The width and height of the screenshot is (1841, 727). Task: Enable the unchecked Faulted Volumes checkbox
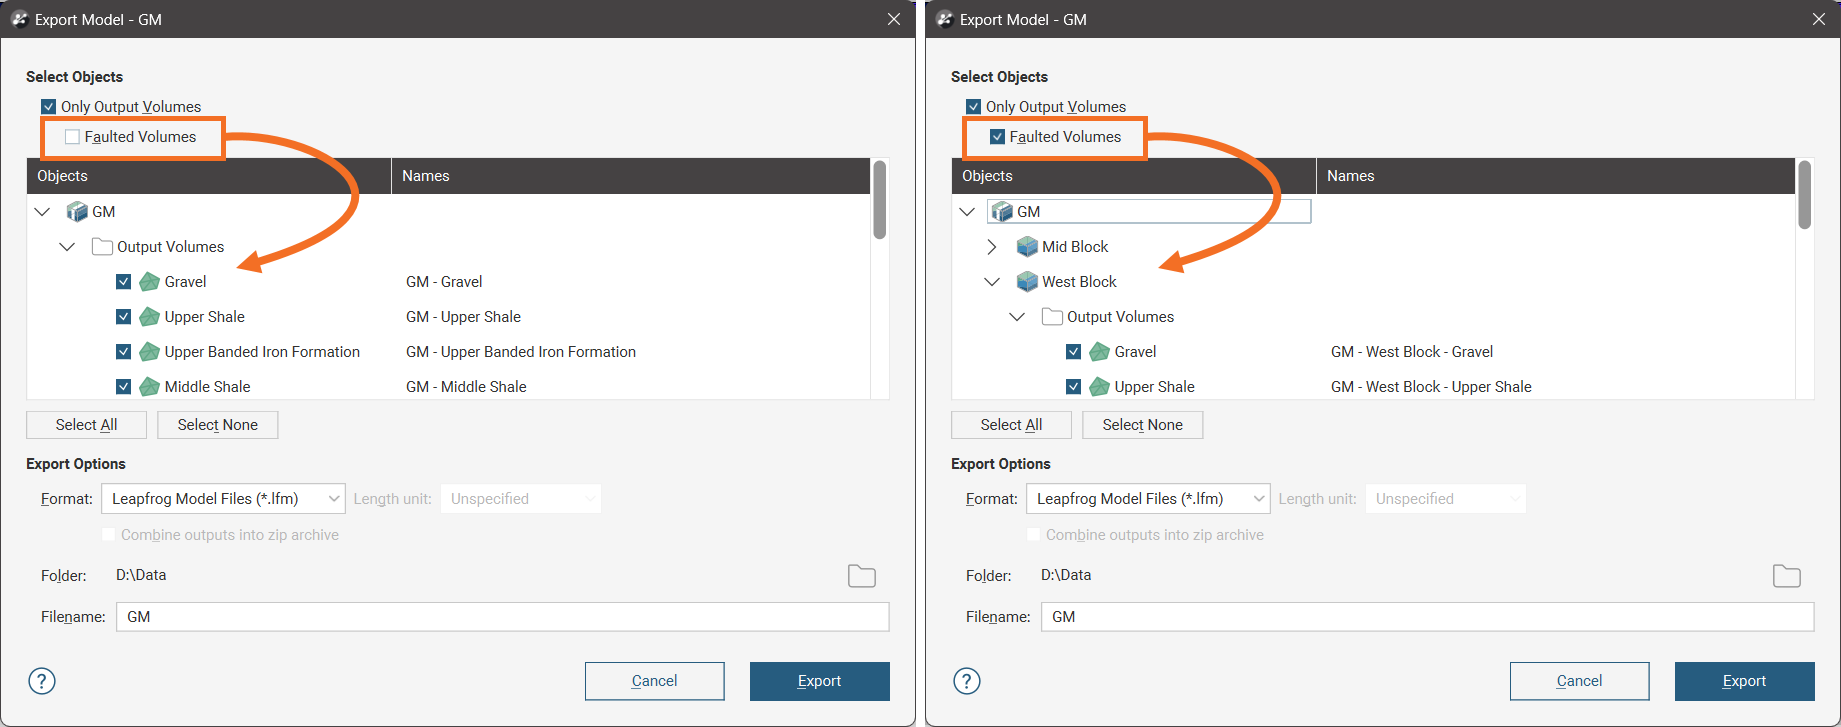click(73, 137)
